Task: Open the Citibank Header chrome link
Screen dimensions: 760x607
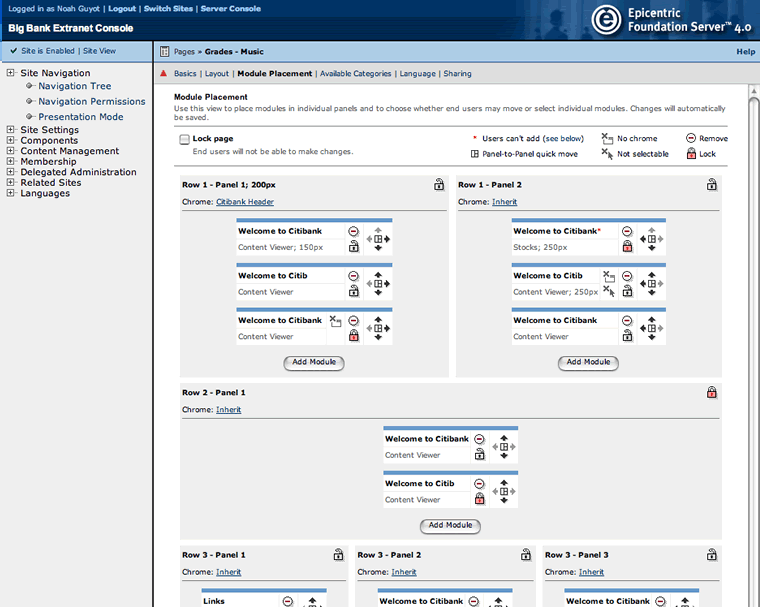Action: (245, 202)
